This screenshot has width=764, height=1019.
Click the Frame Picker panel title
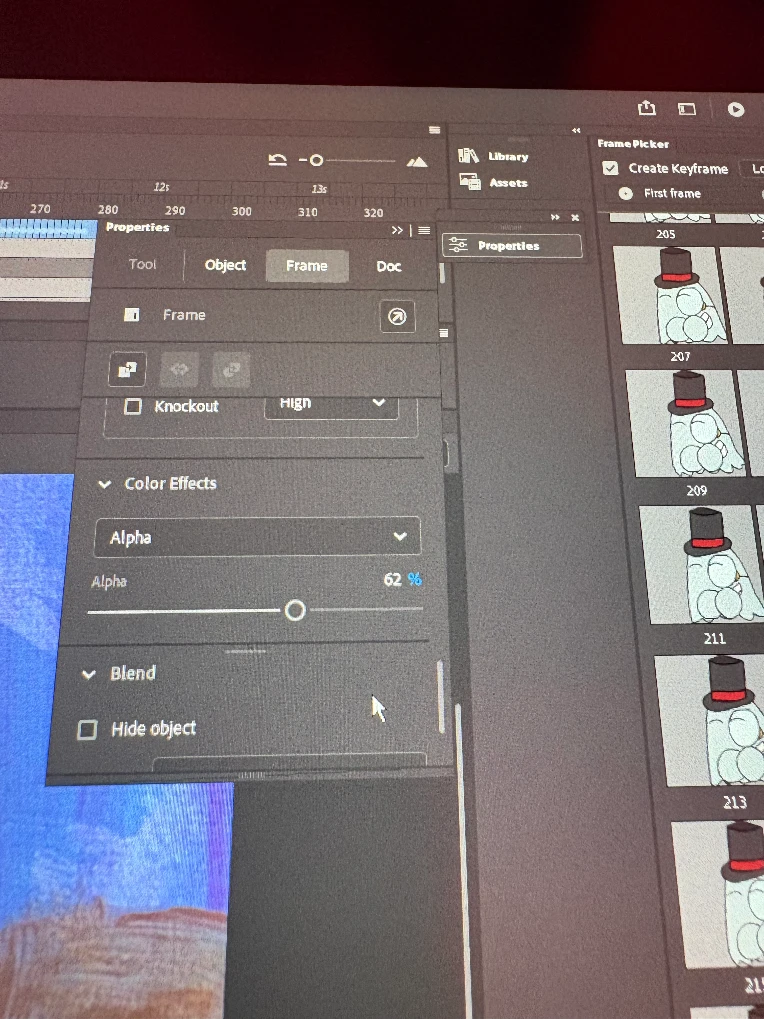(x=633, y=144)
